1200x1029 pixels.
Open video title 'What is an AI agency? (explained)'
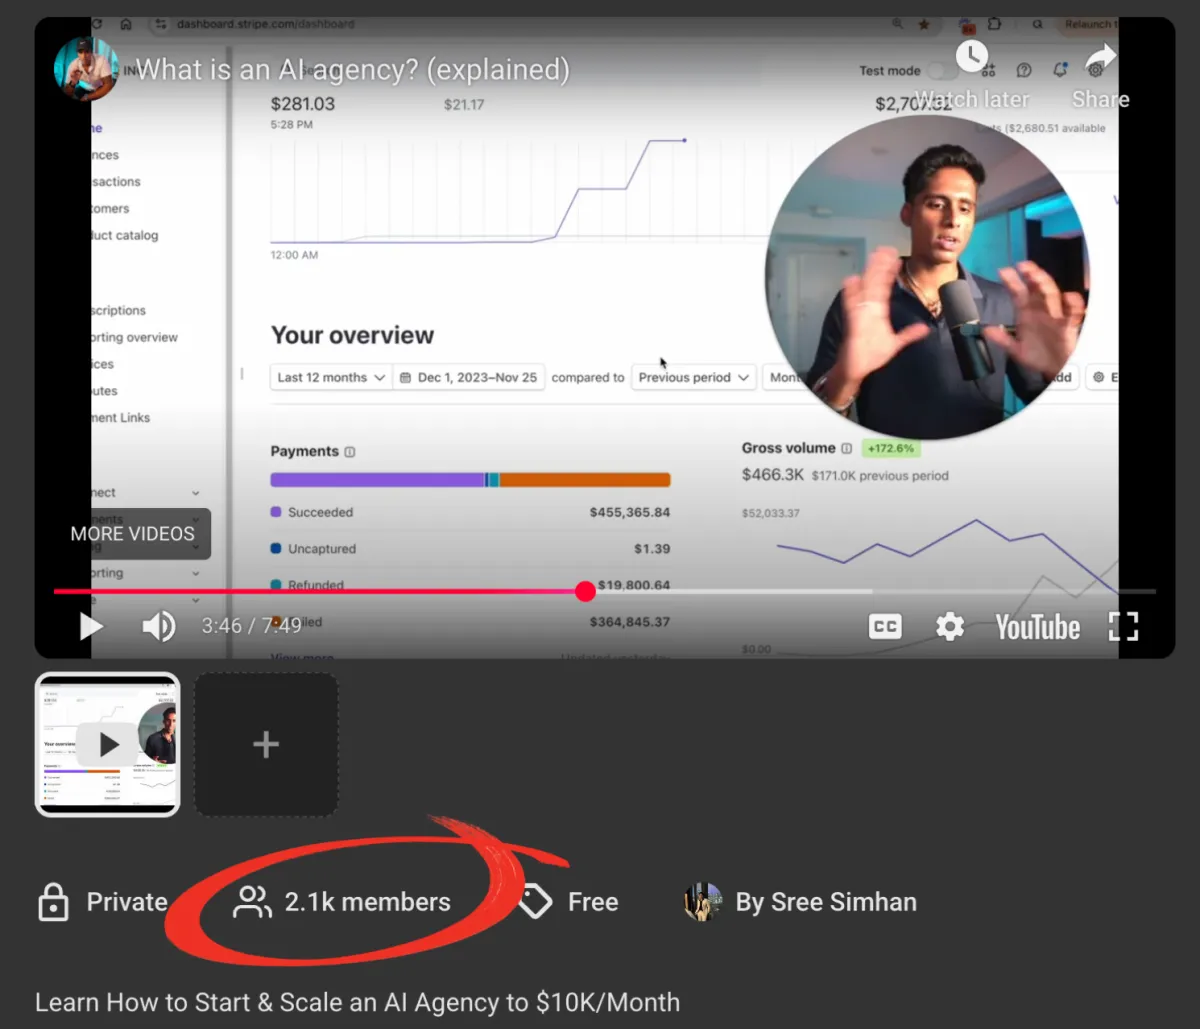(352, 70)
